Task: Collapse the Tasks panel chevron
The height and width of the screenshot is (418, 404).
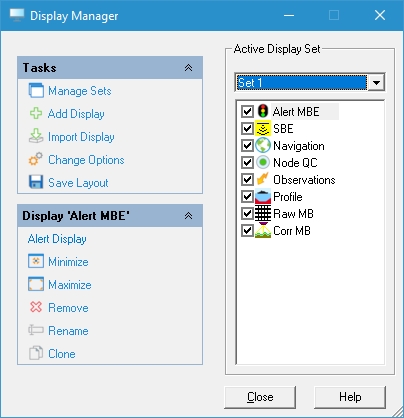Action: [188, 68]
